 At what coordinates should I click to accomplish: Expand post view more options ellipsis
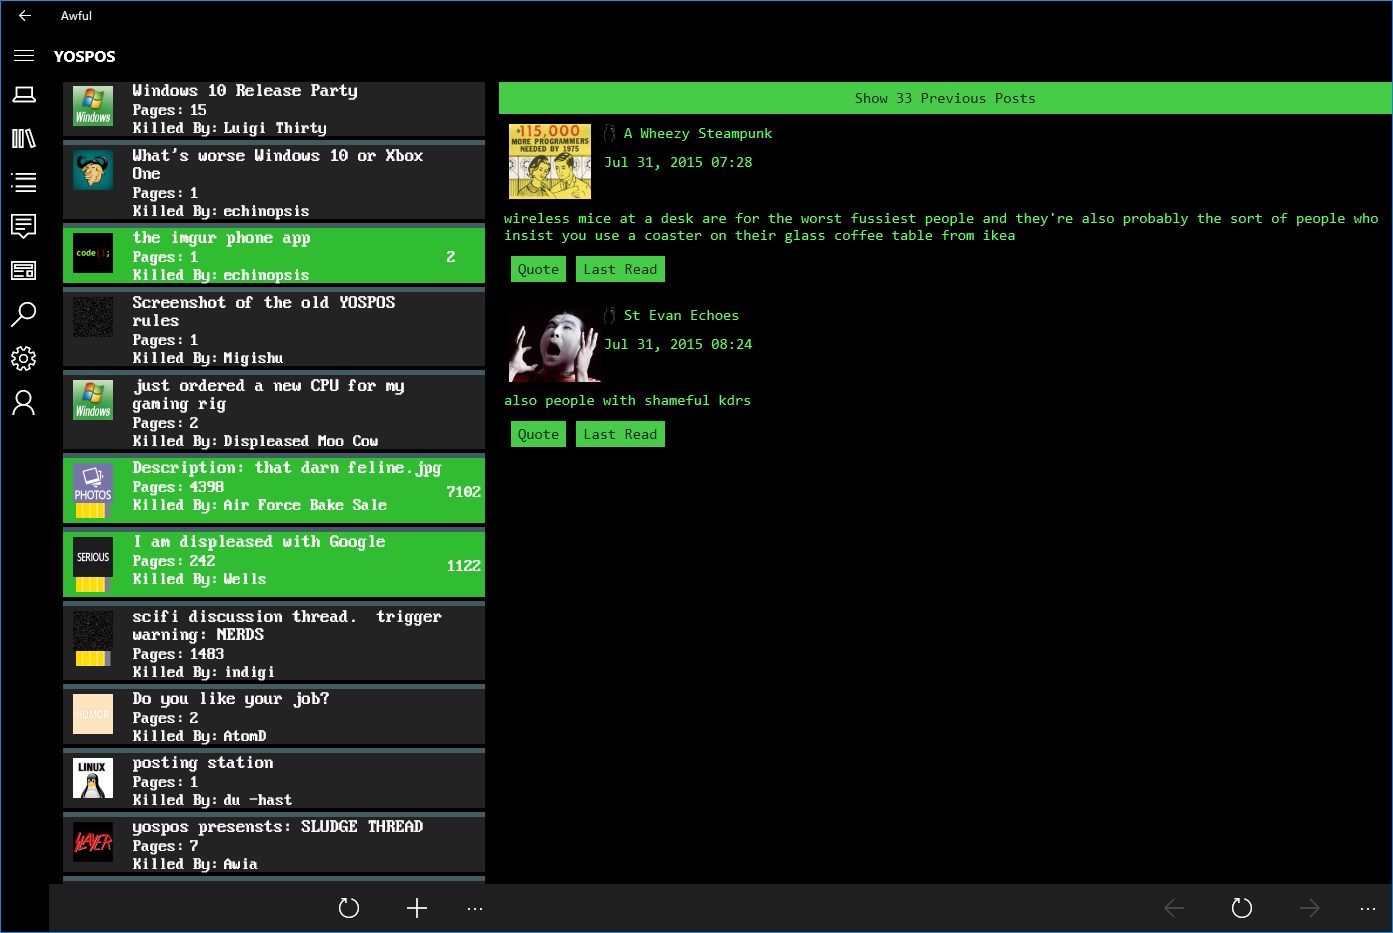[1368, 908]
